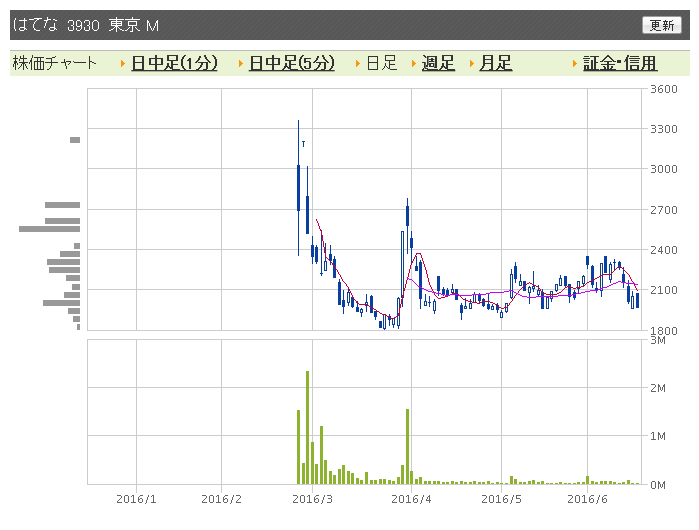Switch to the 月足 monthly chart

(x=496, y=63)
